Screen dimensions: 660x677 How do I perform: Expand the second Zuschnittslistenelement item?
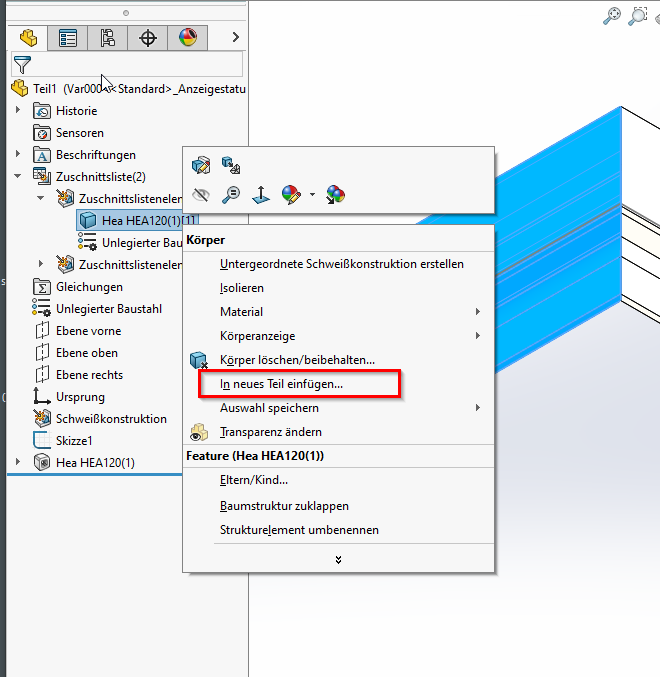tap(41, 263)
